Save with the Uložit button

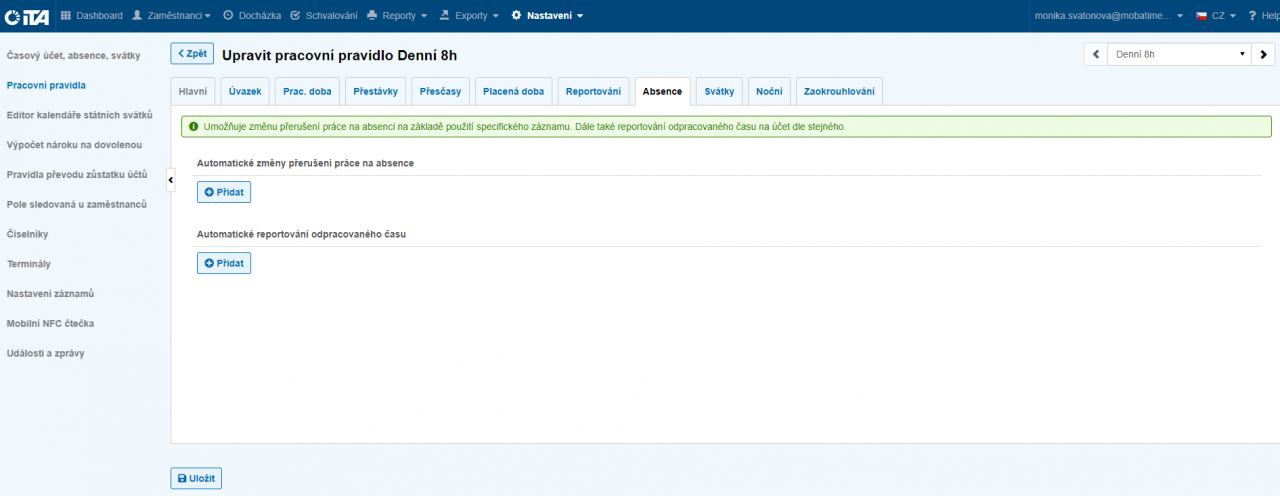[x=196, y=479]
